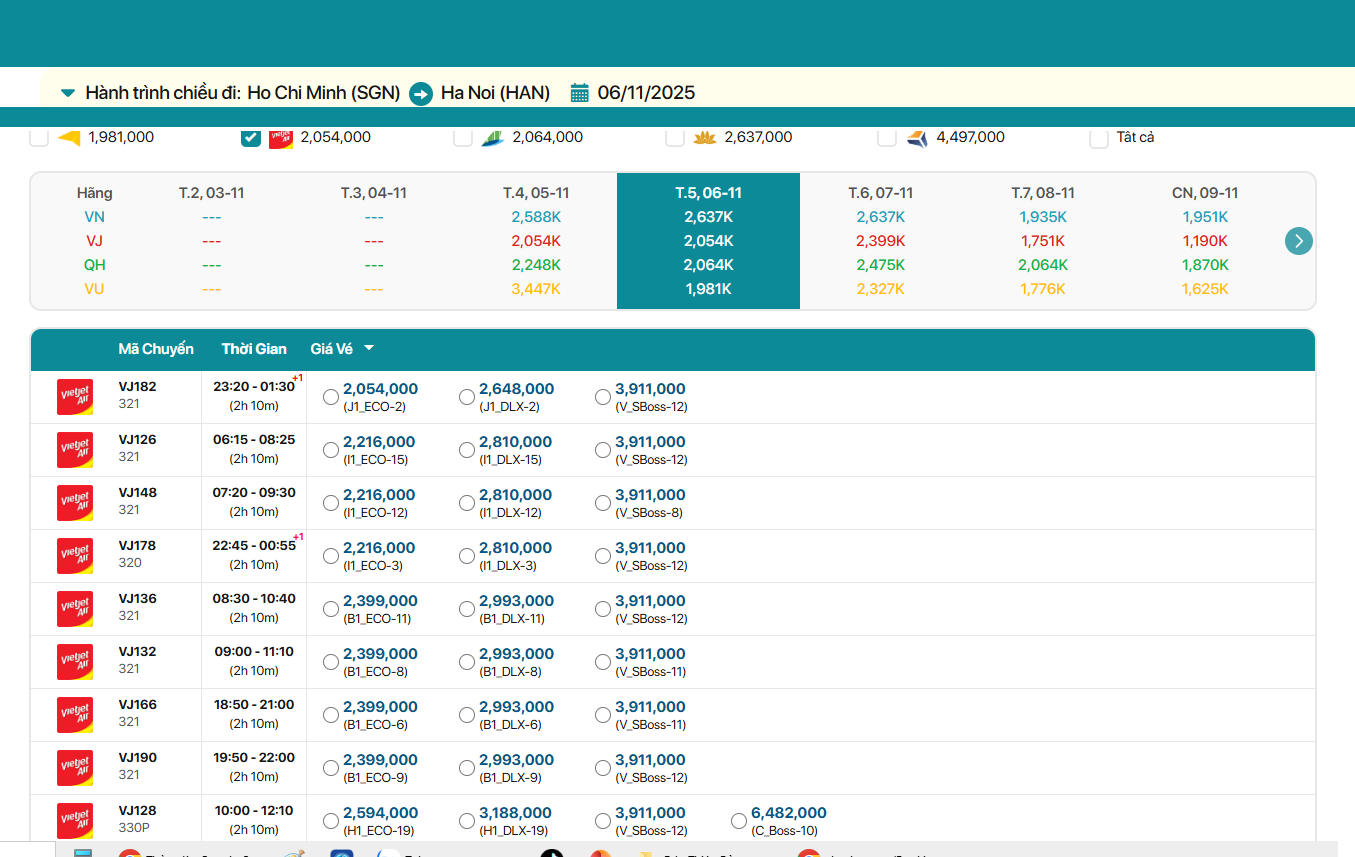Click the arrow icon between SGN and HAN
Image resolution: width=1355 pixels, height=857 pixels.
tap(421, 94)
